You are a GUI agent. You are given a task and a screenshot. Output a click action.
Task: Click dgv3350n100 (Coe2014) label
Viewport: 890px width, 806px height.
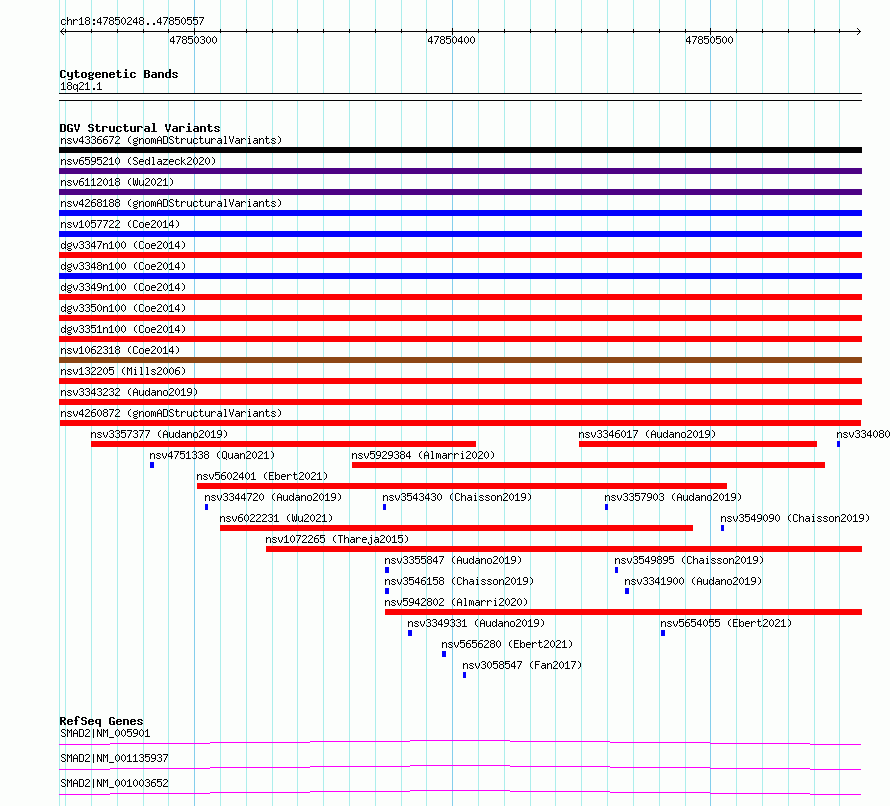coord(123,308)
